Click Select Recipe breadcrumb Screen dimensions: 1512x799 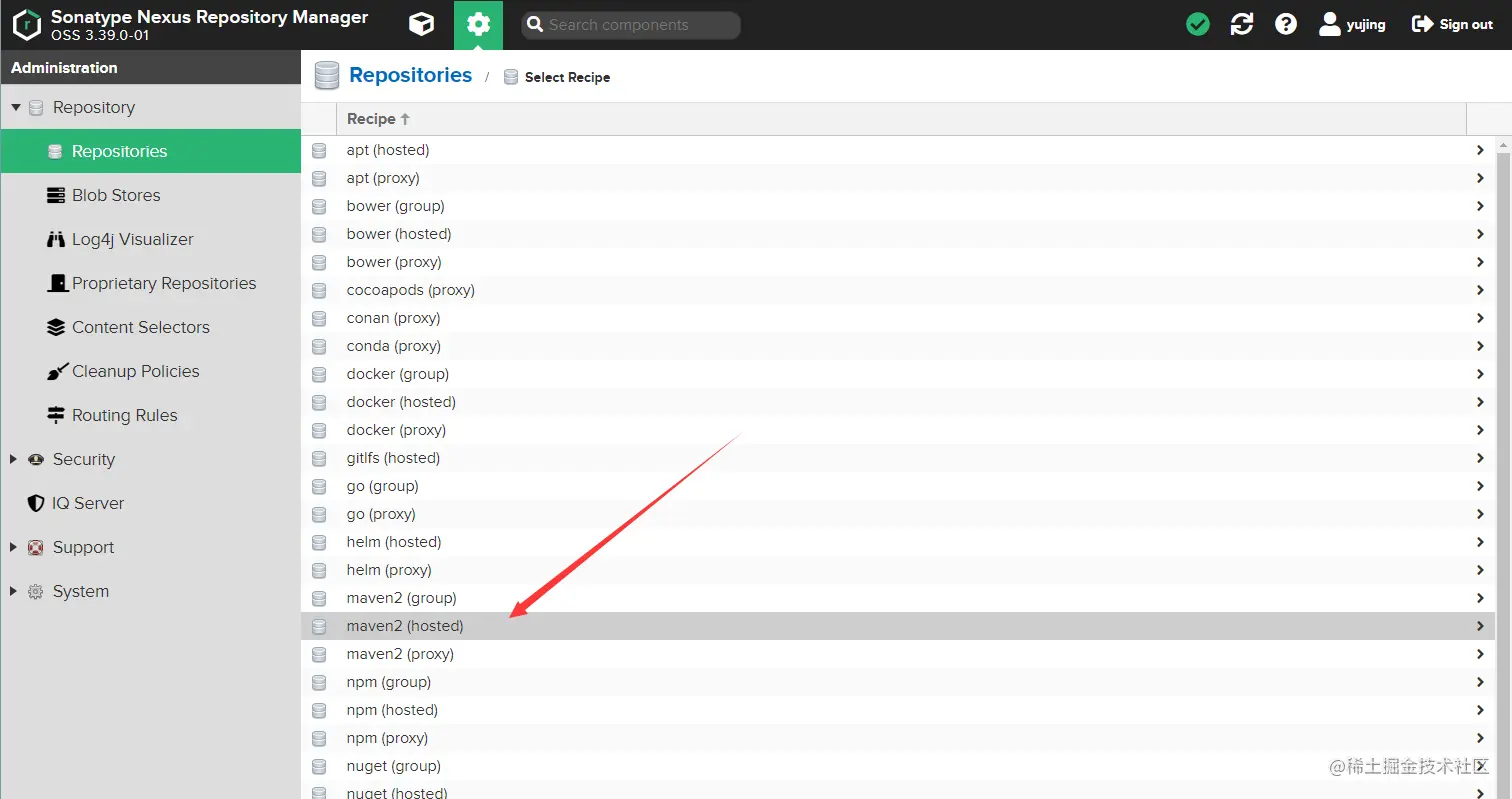[x=567, y=77]
